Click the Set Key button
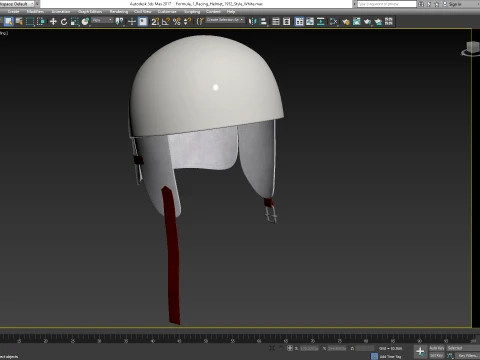The height and width of the screenshot is (360, 480). 437,356
